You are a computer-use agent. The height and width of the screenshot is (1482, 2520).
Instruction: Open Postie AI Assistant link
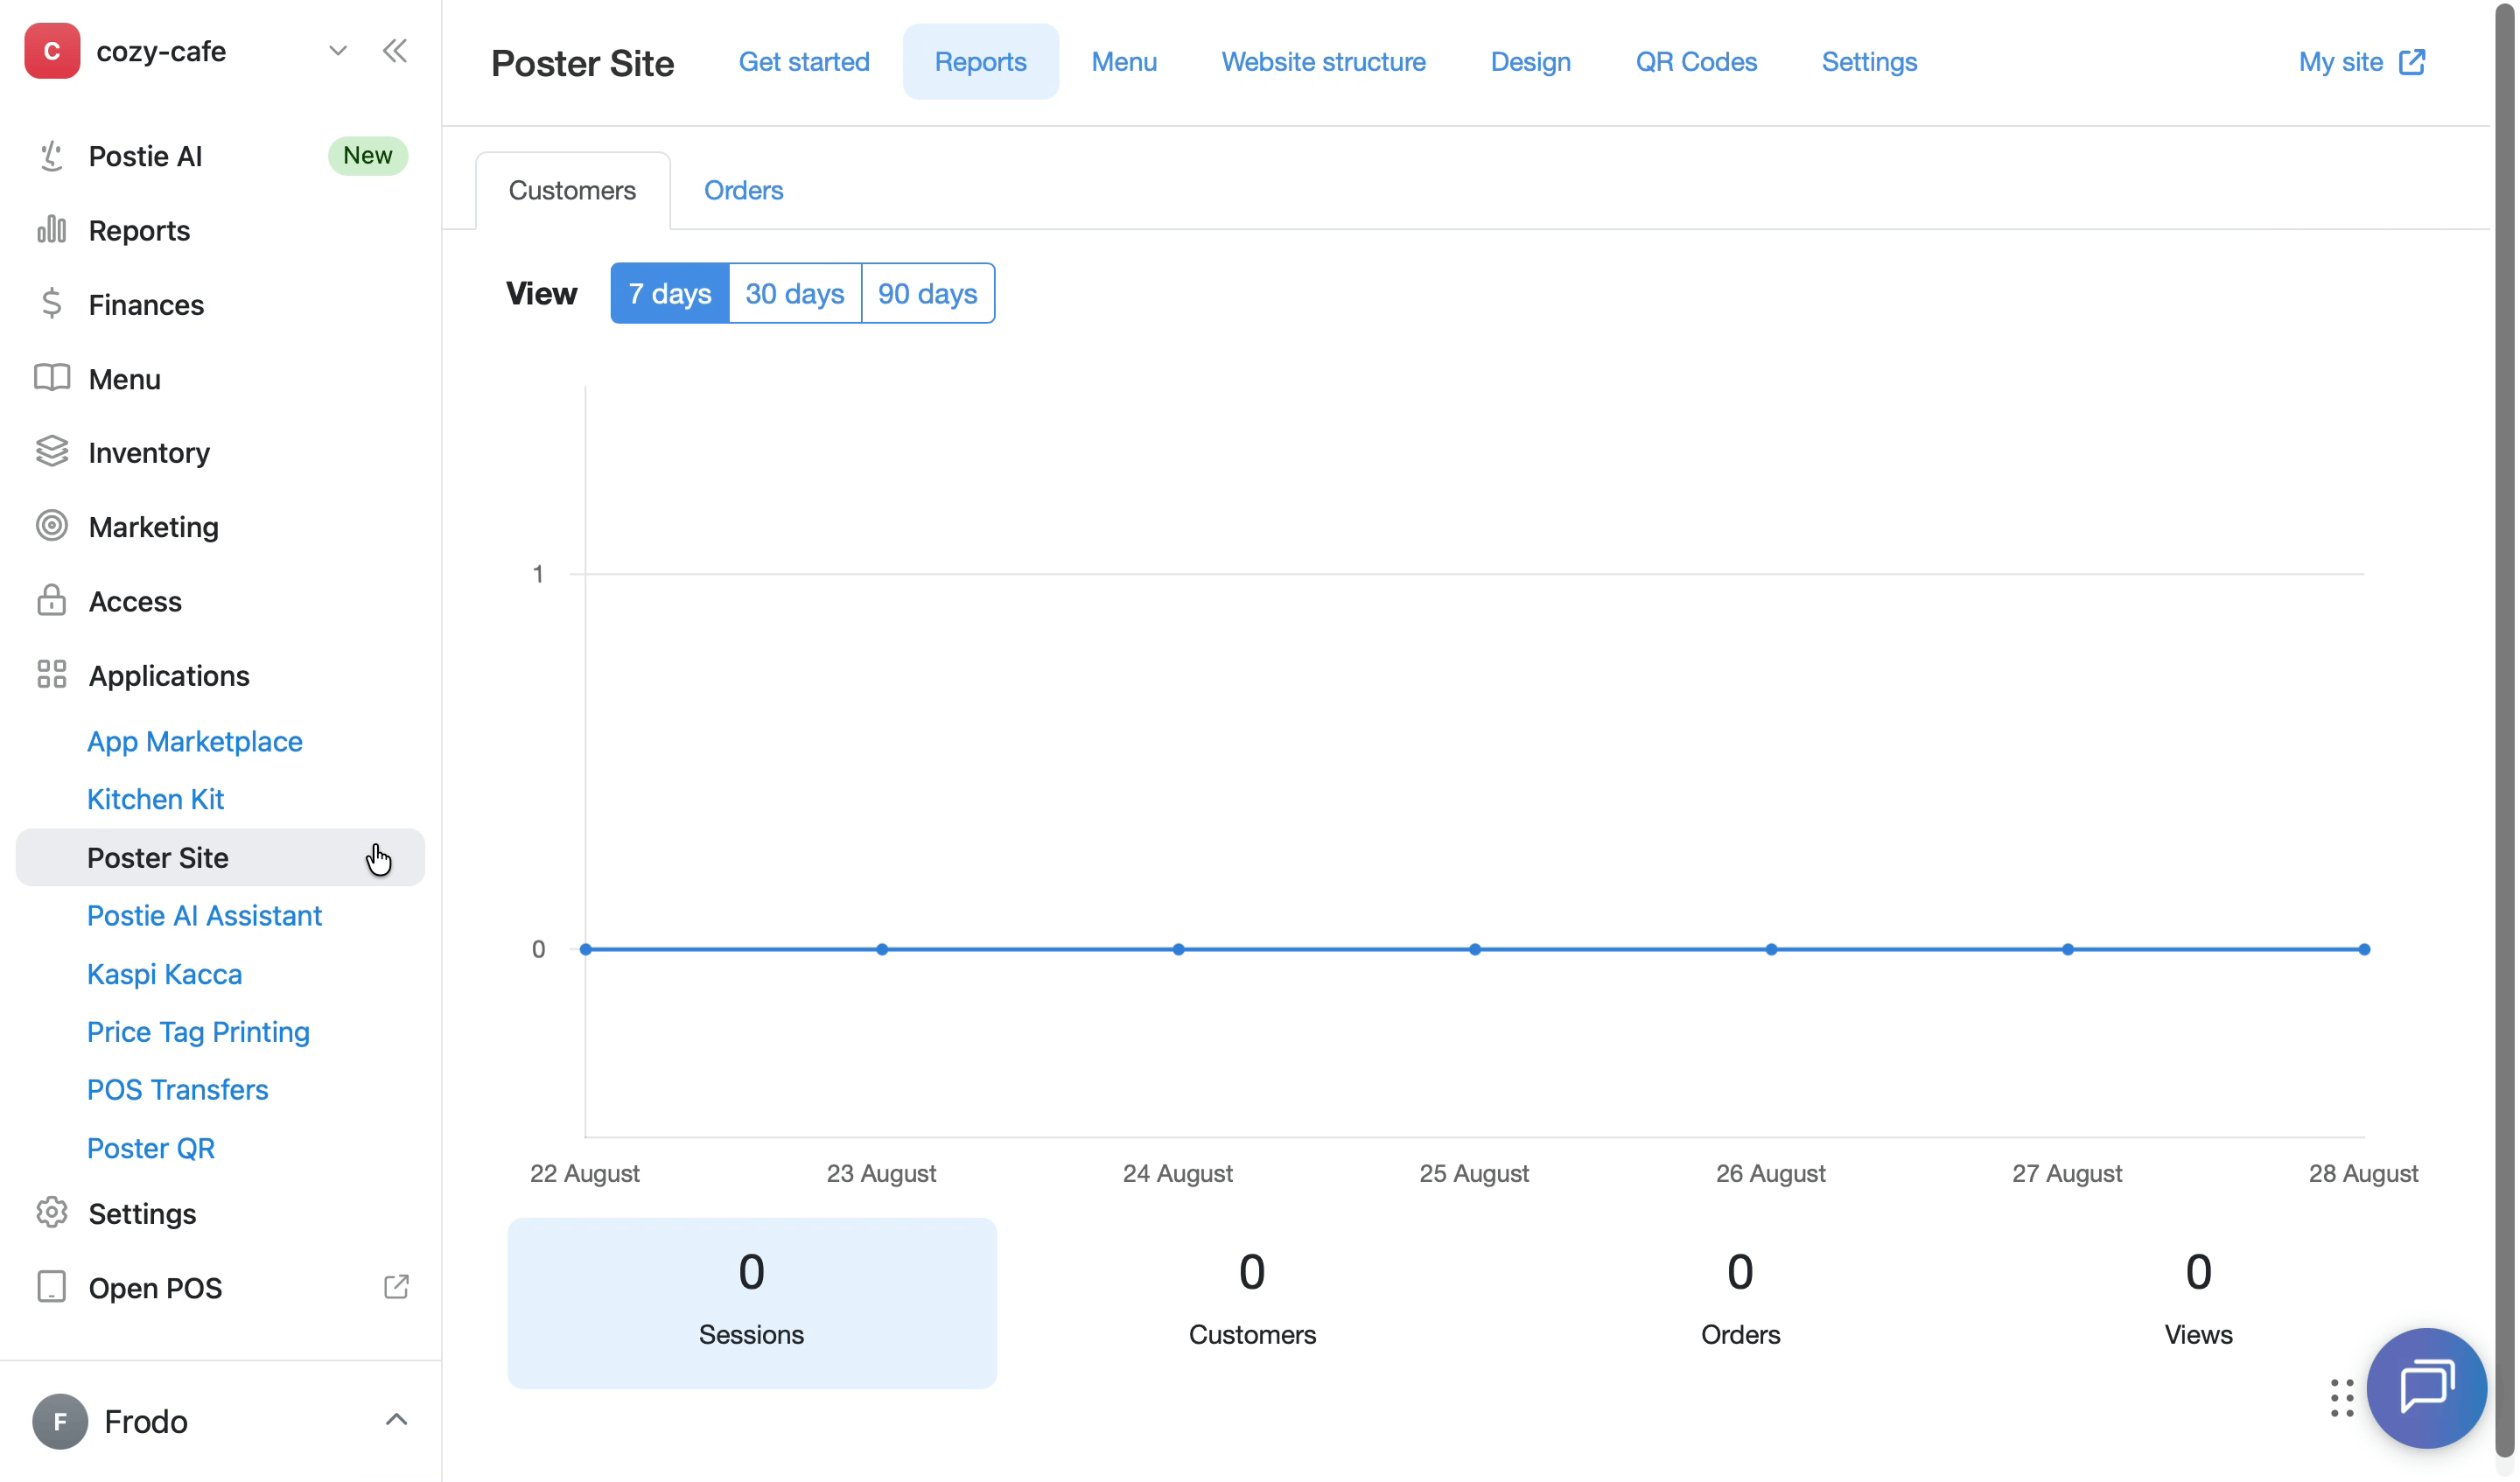pos(204,915)
